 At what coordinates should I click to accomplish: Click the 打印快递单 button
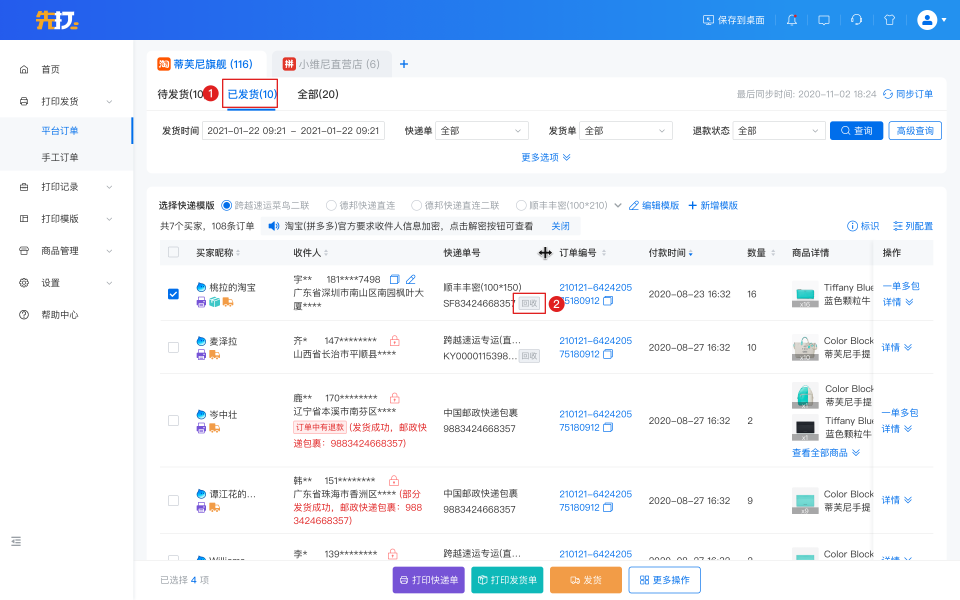428,580
